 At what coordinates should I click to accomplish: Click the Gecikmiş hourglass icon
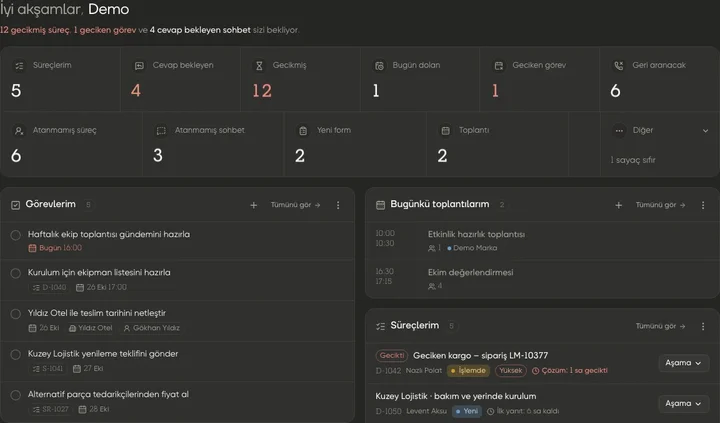point(259,66)
